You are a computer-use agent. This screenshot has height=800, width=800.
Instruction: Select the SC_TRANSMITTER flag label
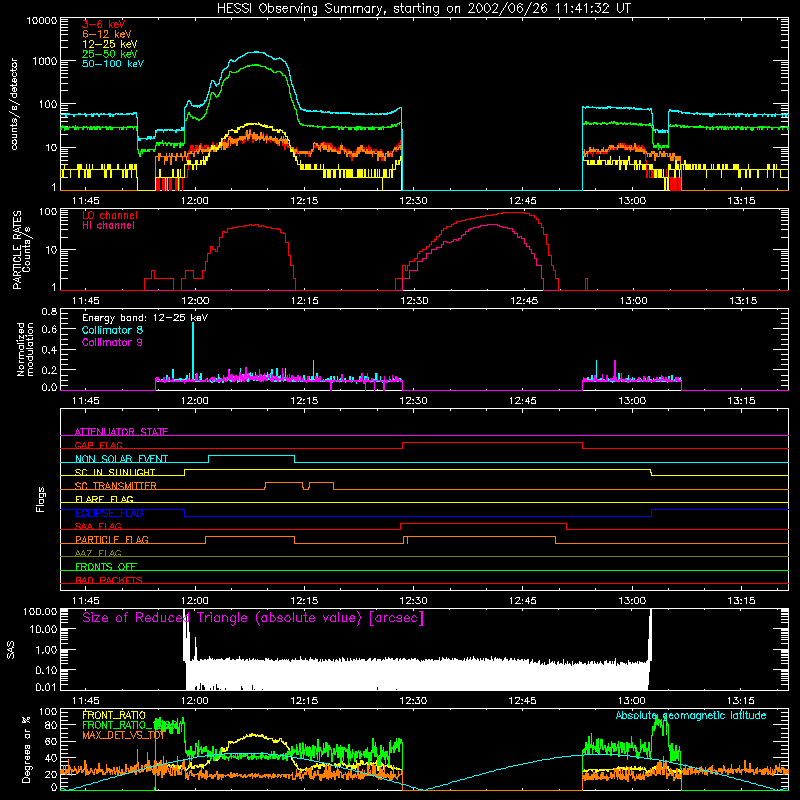coord(115,486)
